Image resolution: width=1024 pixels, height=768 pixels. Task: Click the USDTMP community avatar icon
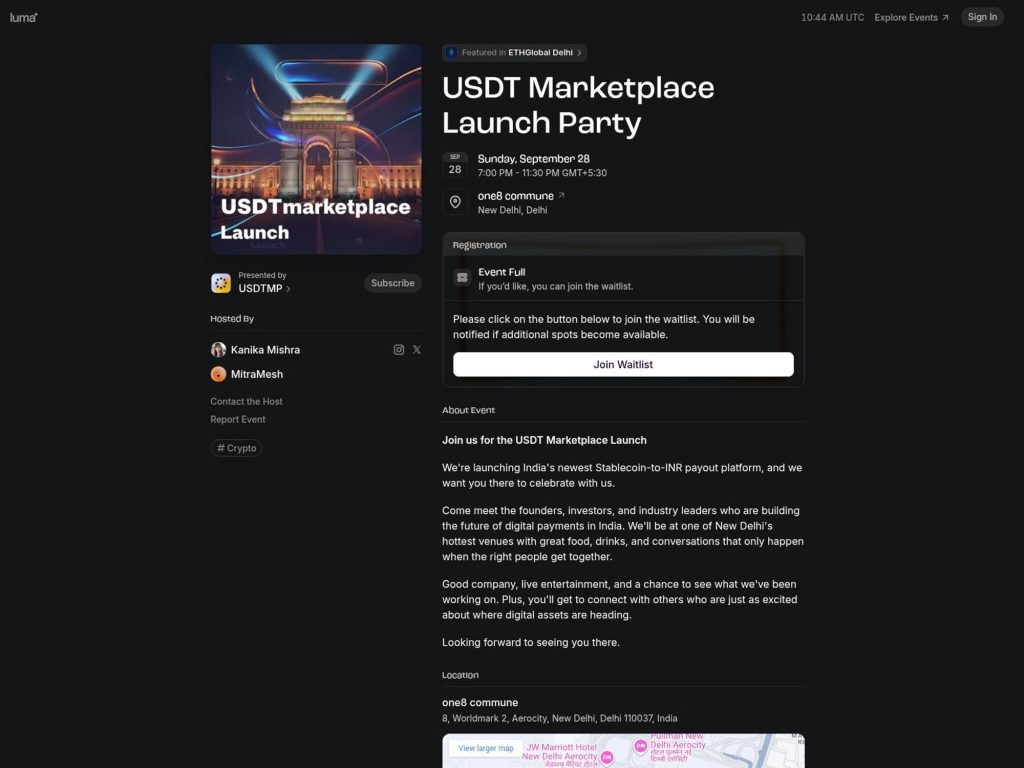220,283
